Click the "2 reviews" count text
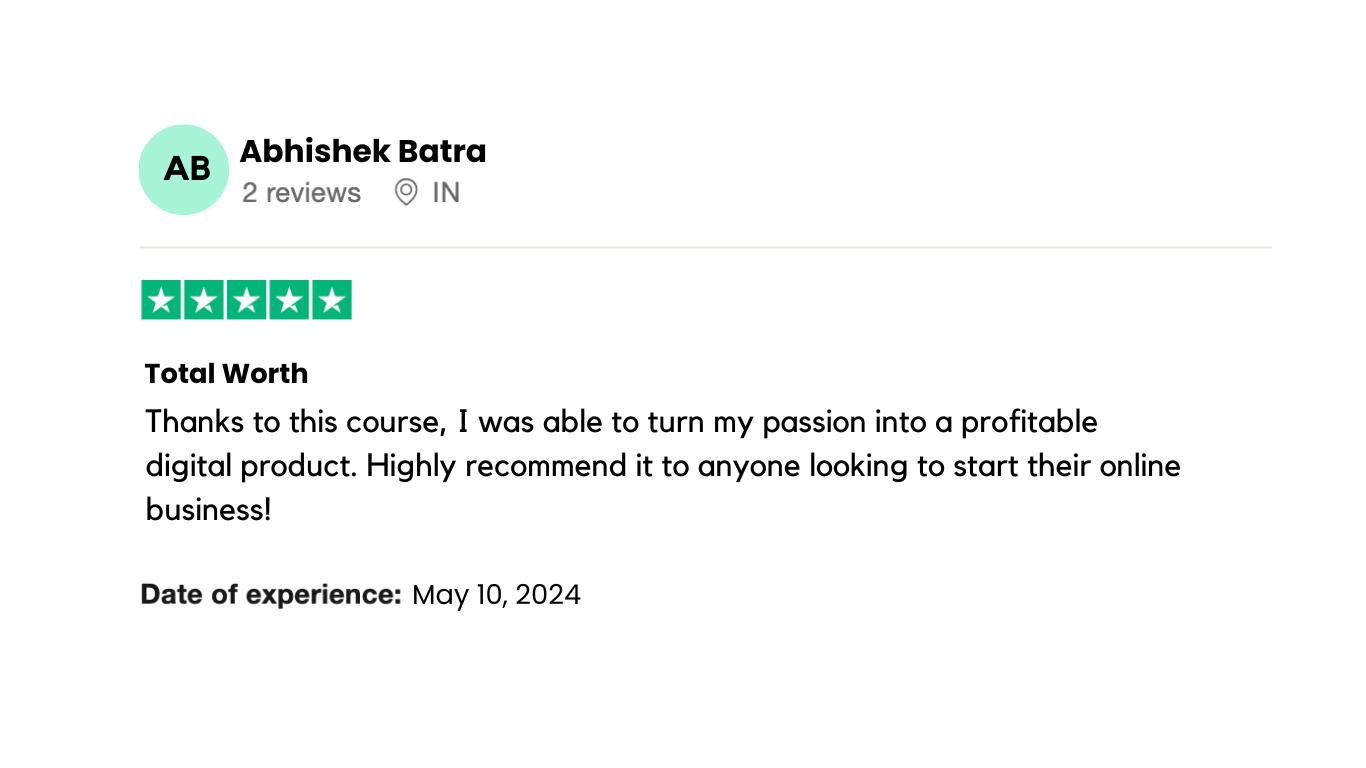 pyautogui.click(x=301, y=192)
